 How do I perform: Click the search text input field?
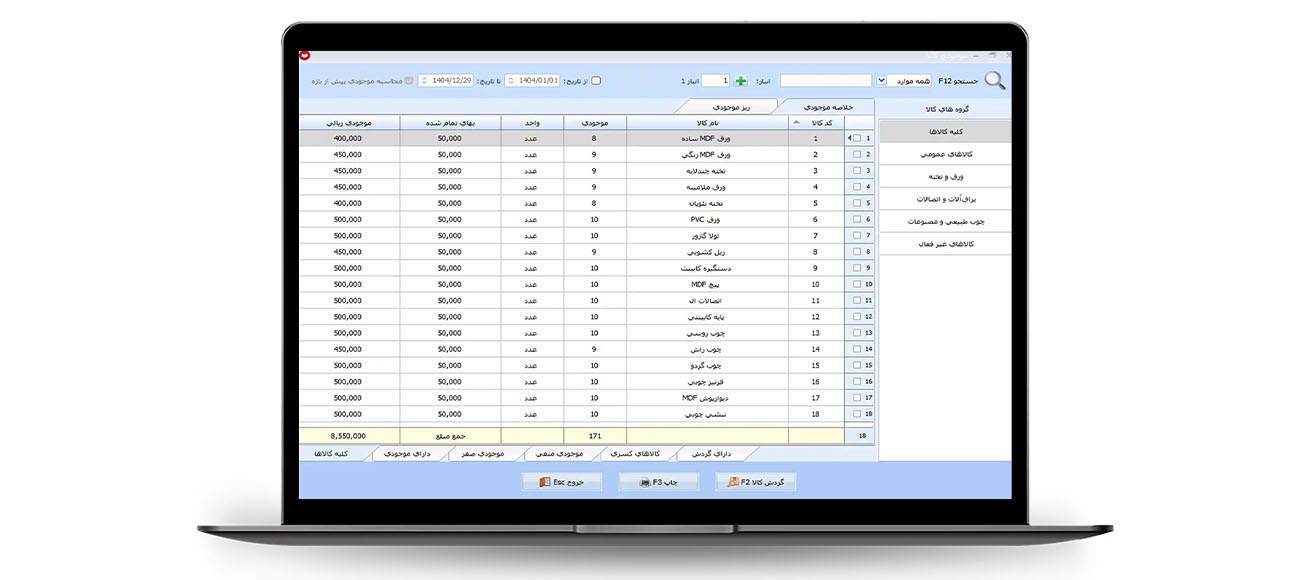825,81
